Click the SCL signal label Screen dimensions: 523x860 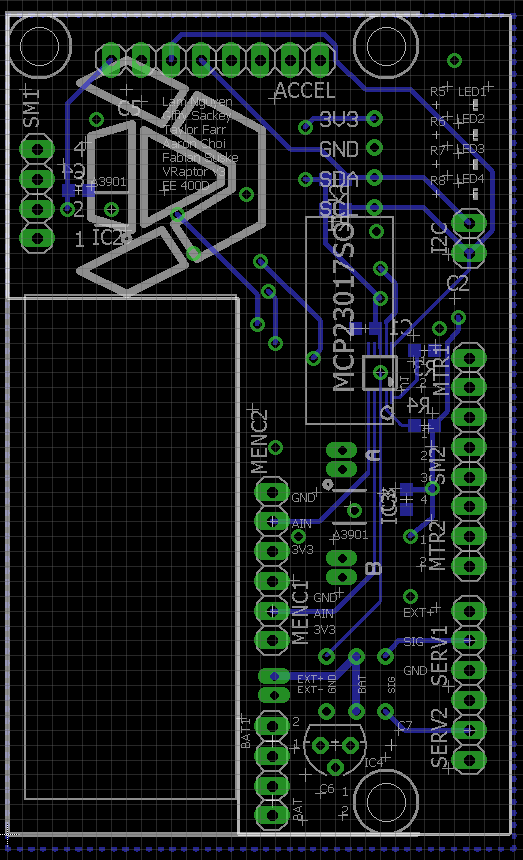[338, 209]
